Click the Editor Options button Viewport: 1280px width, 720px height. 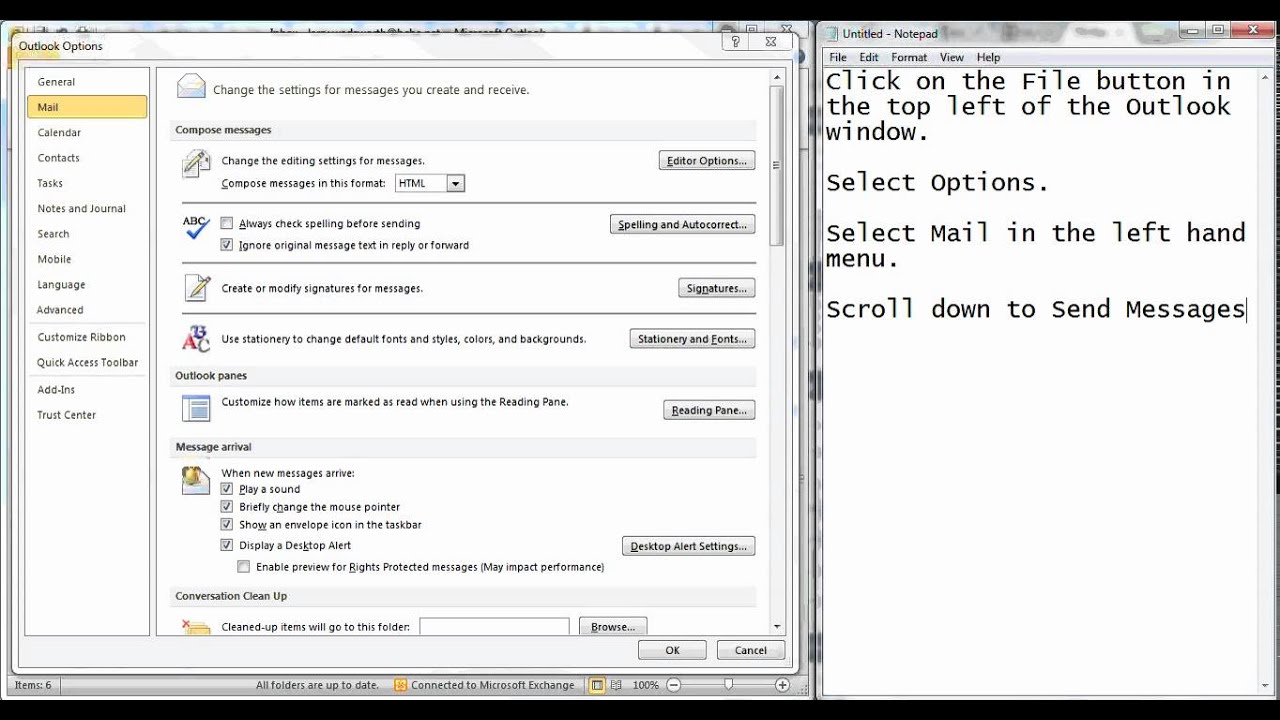pos(707,161)
